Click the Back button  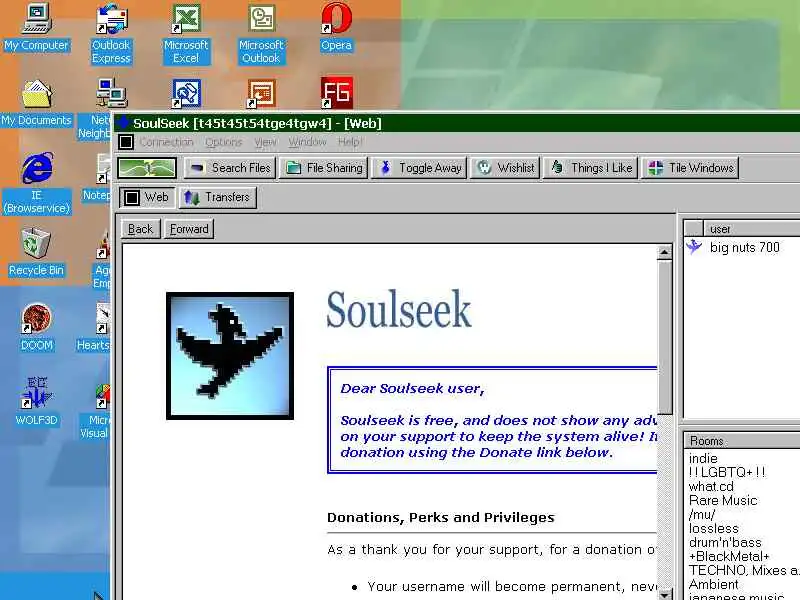[x=141, y=229]
